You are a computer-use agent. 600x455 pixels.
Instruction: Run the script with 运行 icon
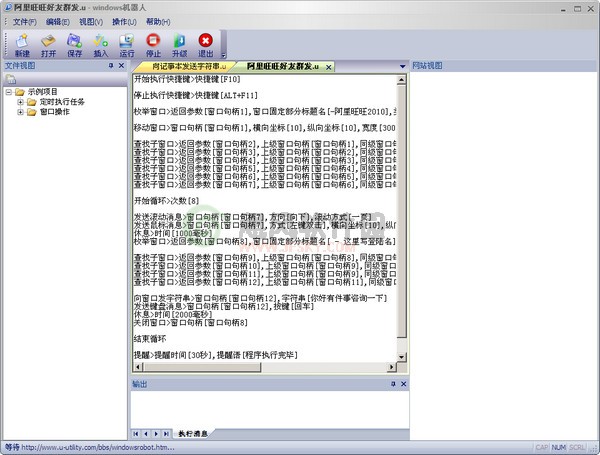point(127,45)
